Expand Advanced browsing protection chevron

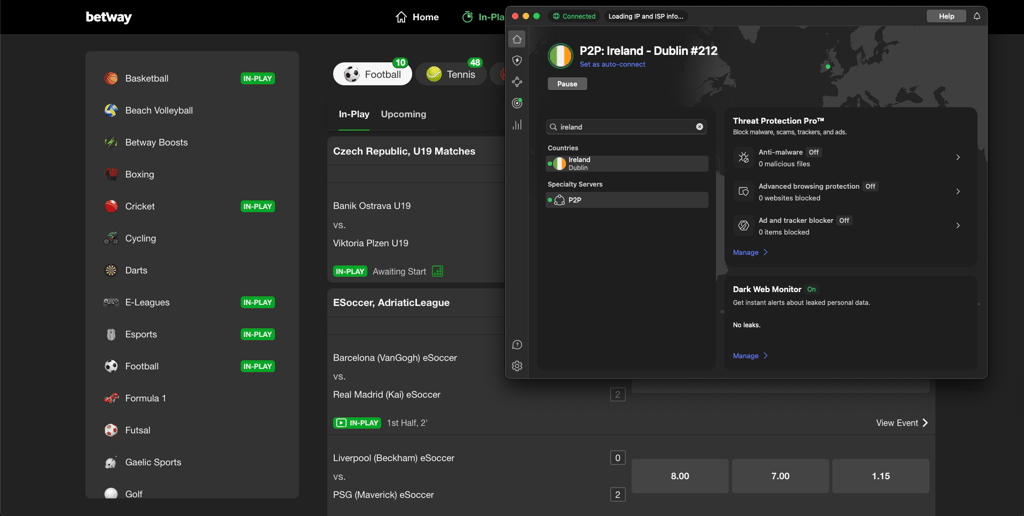958,191
